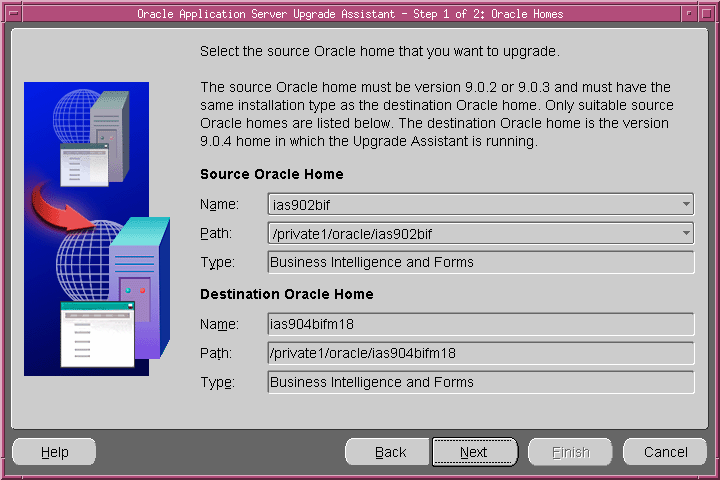Image resolution: width=720 pixels, height=480 pixels.
Task: Click the paragraph starting 'The source Oracle home must'
Action: (x=437, y=114)
